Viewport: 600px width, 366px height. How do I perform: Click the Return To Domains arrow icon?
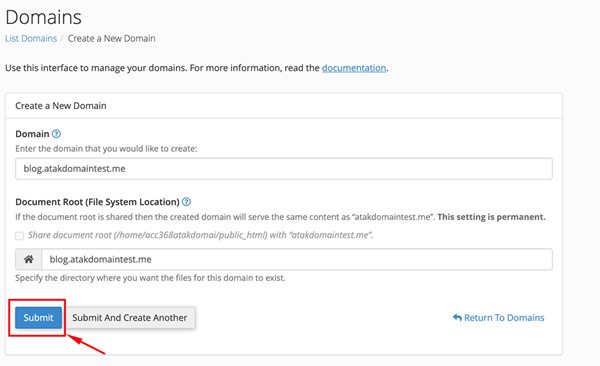(x=457, y=317)
